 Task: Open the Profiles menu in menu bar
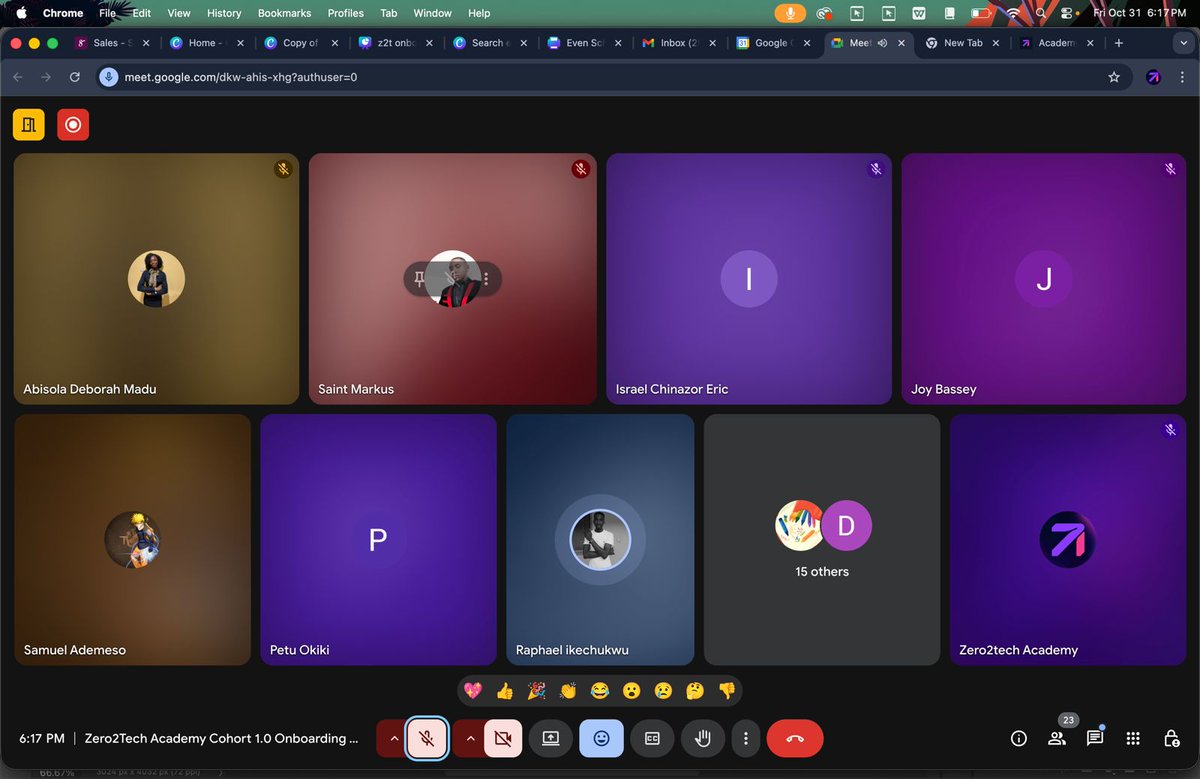point(345,13)
